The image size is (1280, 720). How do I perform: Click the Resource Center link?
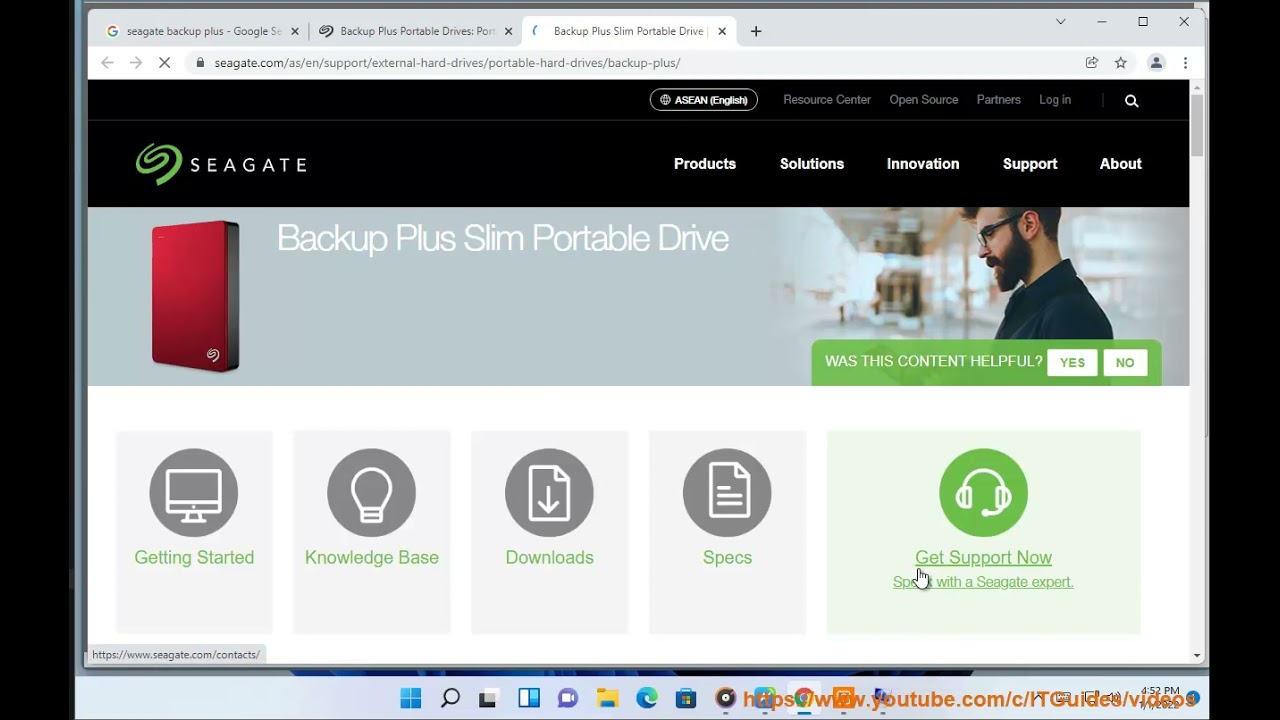click(x=827, y=100)
